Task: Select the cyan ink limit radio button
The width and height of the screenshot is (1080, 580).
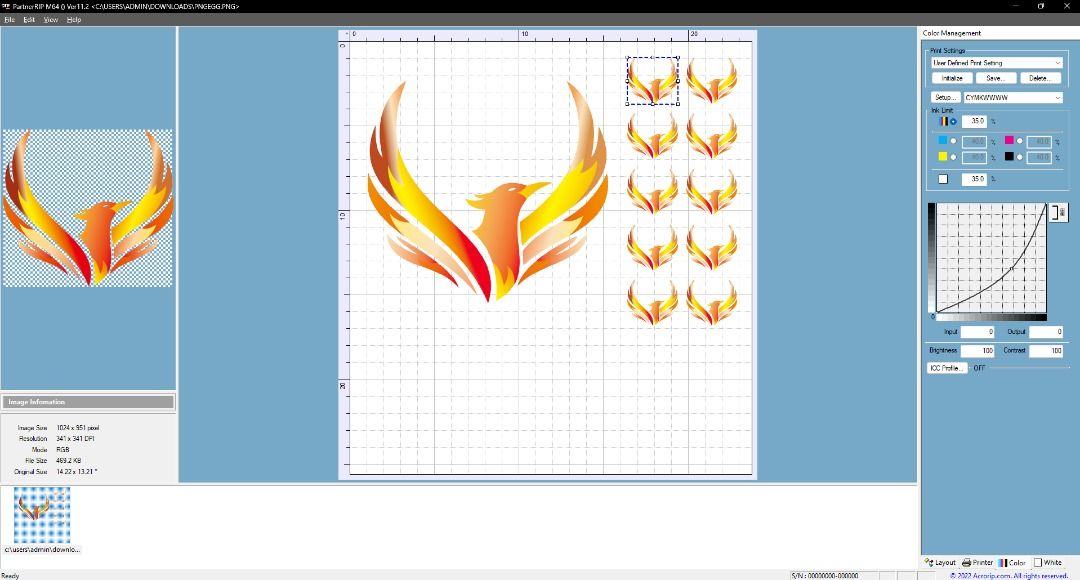Action: (953, 141)
